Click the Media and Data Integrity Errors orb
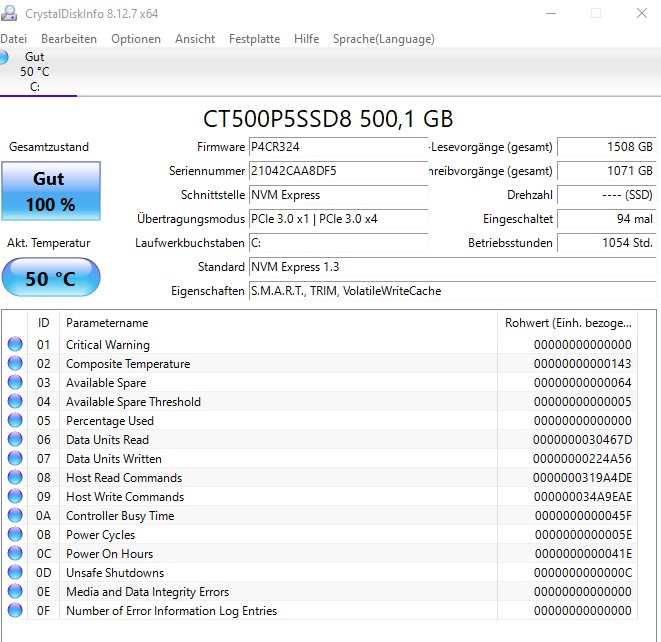This screenshot has width=661, height=642. point(15,591)
